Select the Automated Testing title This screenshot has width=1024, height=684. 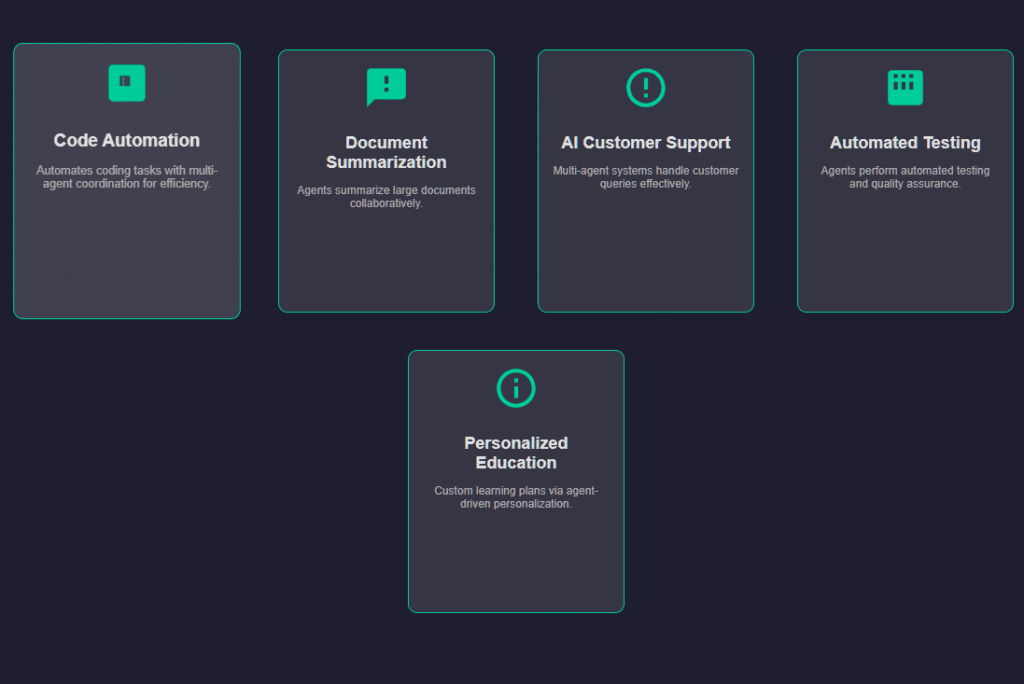click(904, 142)
